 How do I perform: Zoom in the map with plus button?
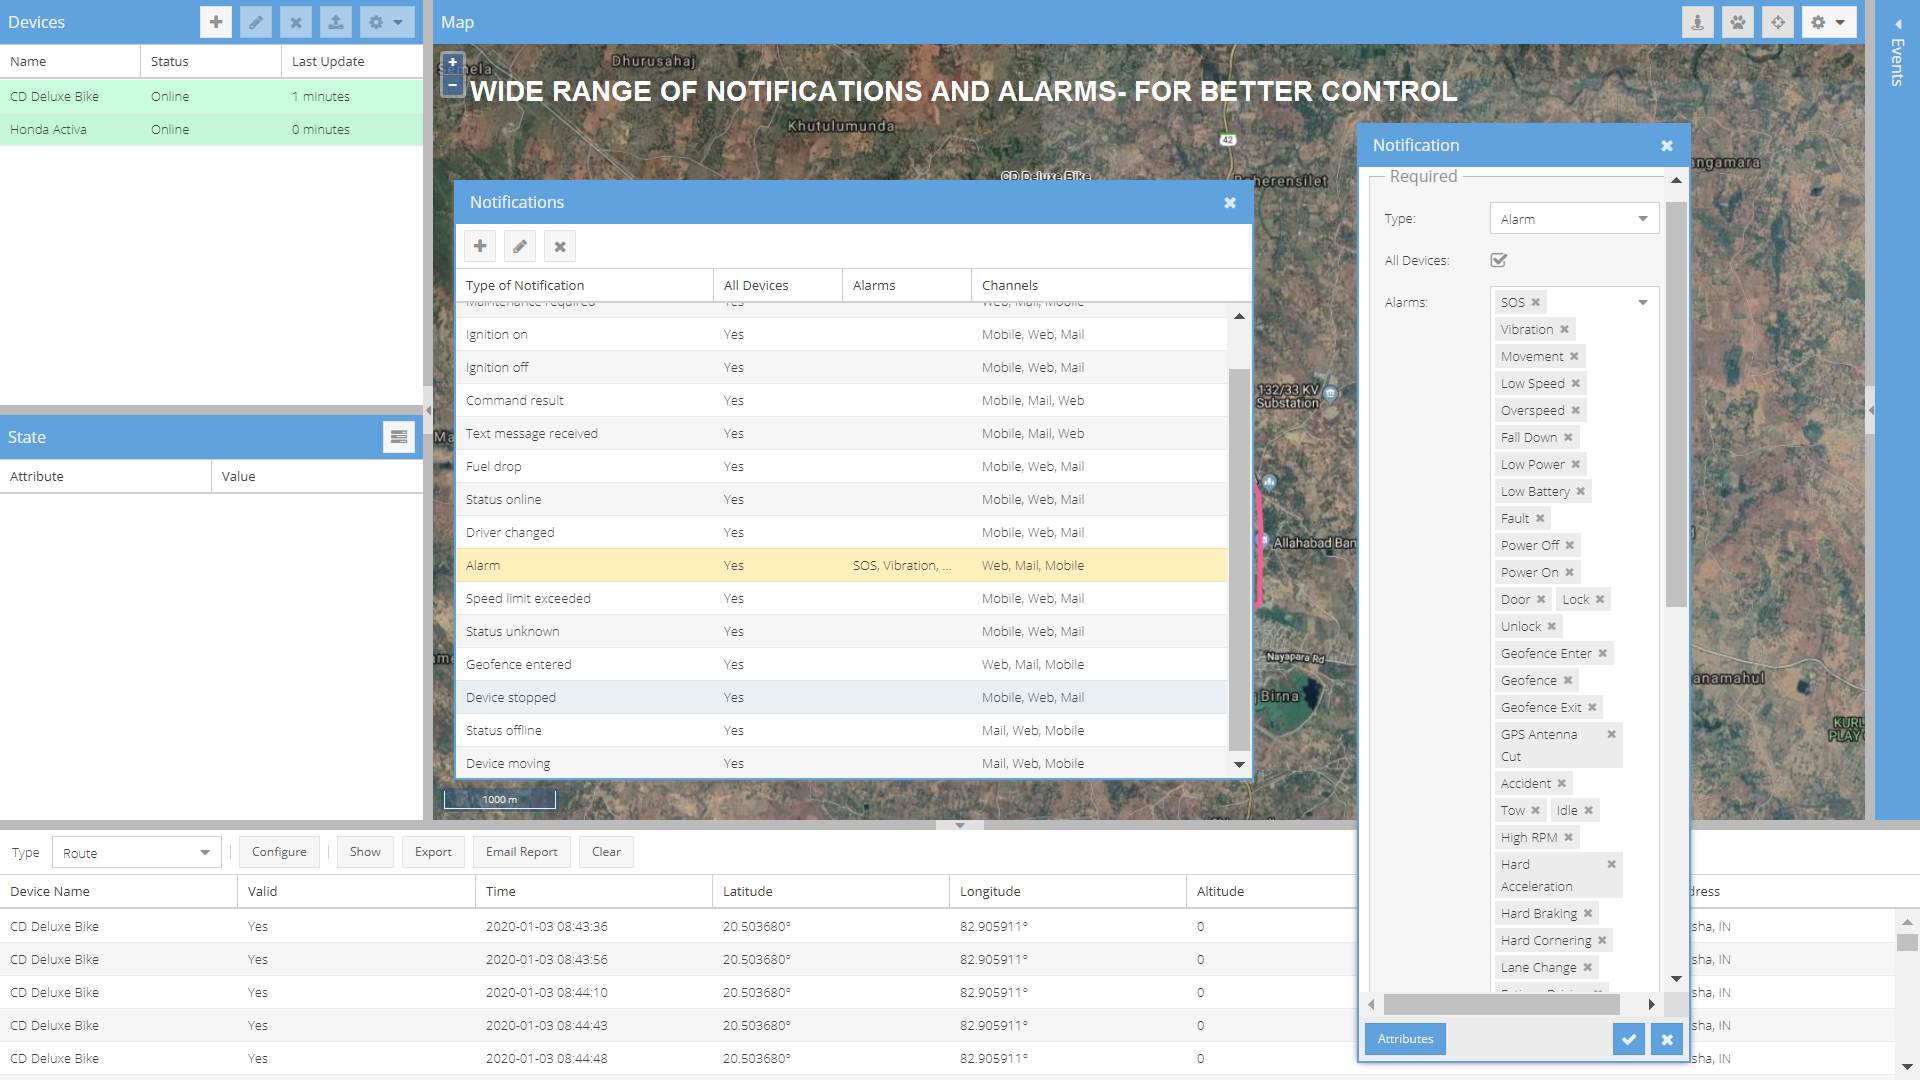coord(453,62)
